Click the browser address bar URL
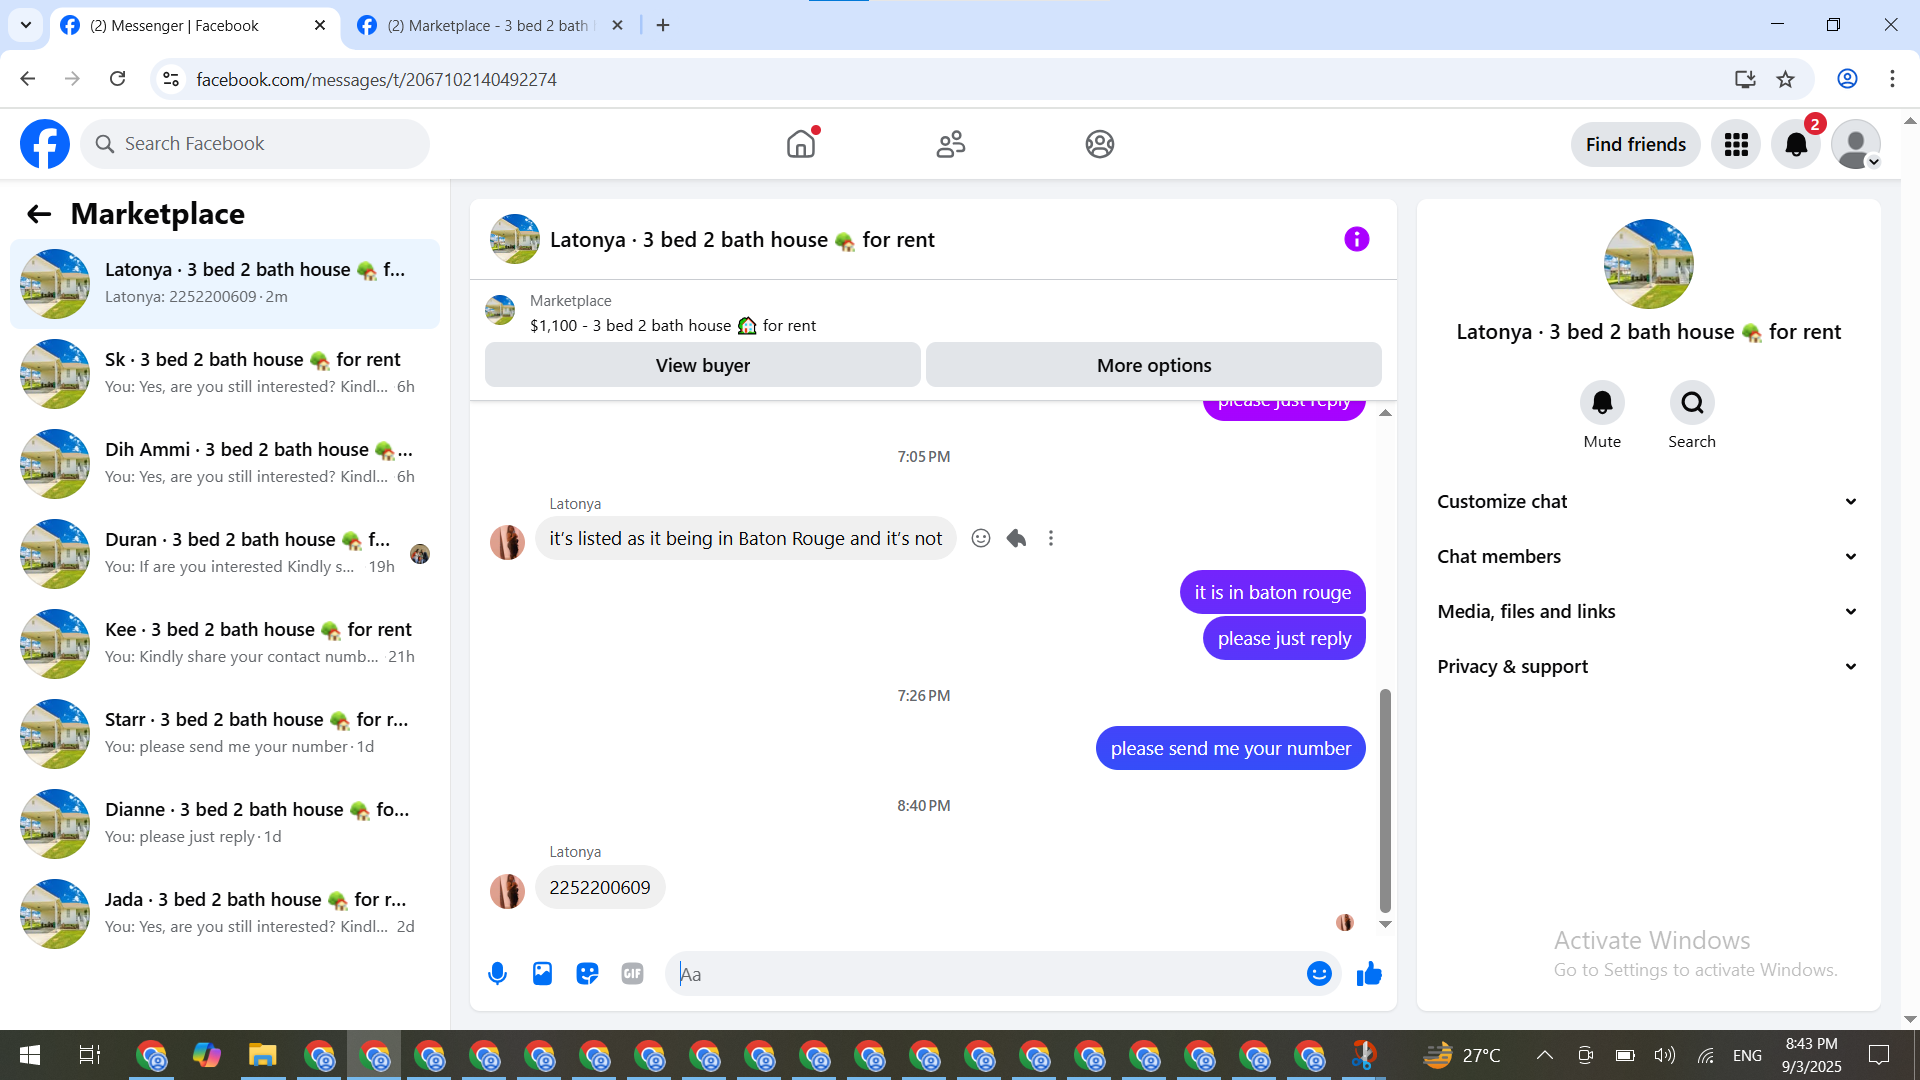The image size is (1920, 1080). (376, 79)
